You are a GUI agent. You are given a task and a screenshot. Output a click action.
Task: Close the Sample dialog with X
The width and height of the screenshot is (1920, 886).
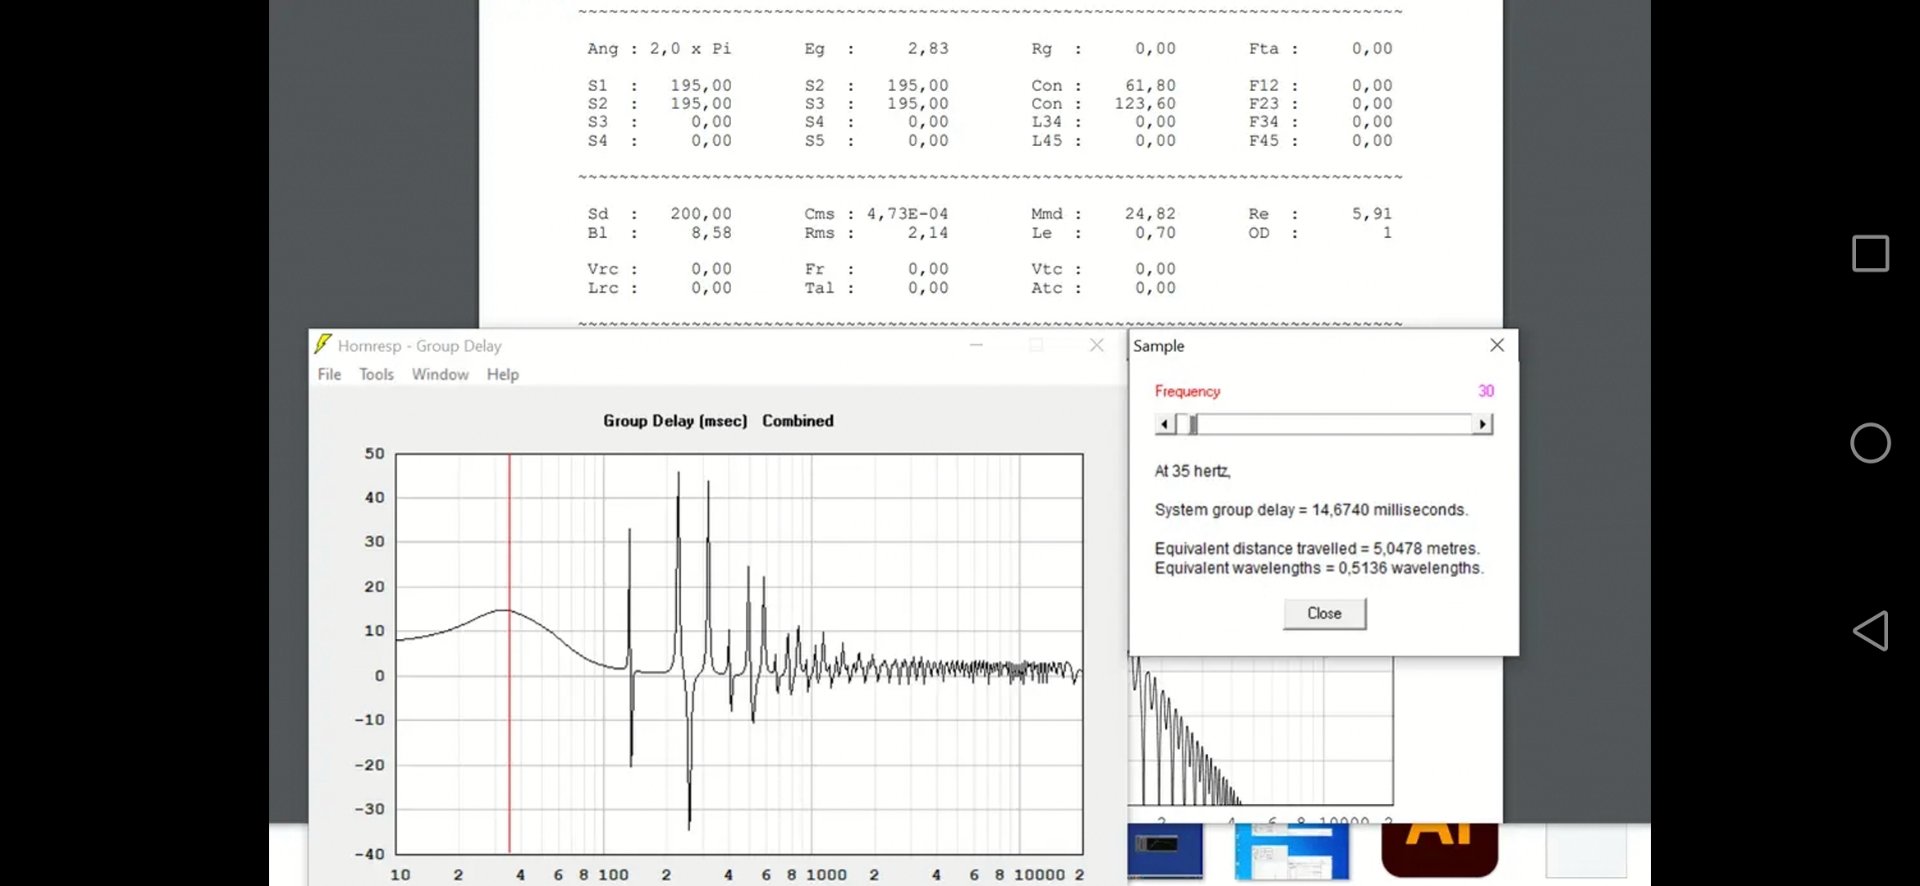[x=1496, y=345]
